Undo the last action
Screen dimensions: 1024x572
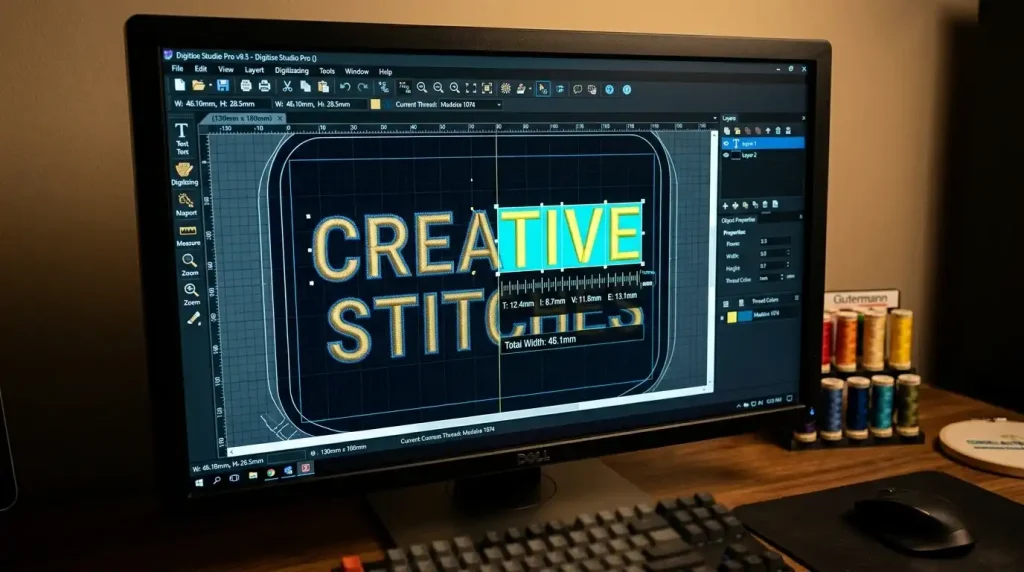coord(345,87)
